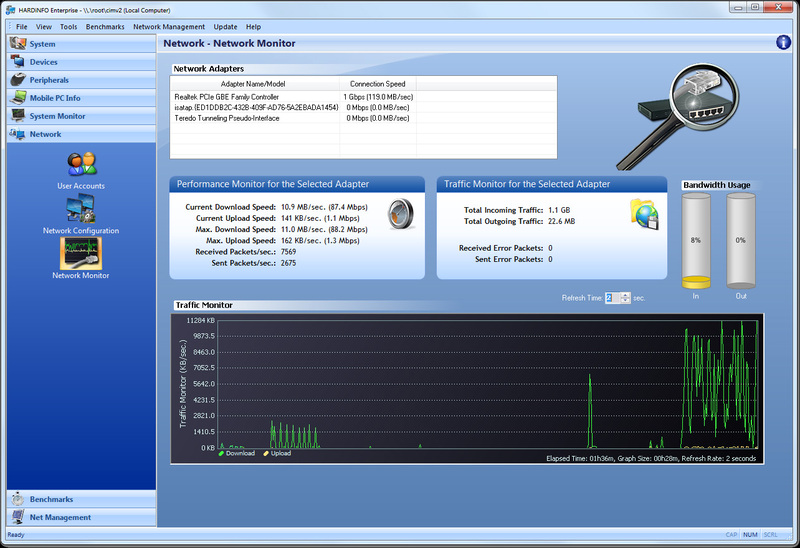Viewport: 800px width, 548px height.
Task: Select the isatap adapter row
Action: tap(363, 107)
